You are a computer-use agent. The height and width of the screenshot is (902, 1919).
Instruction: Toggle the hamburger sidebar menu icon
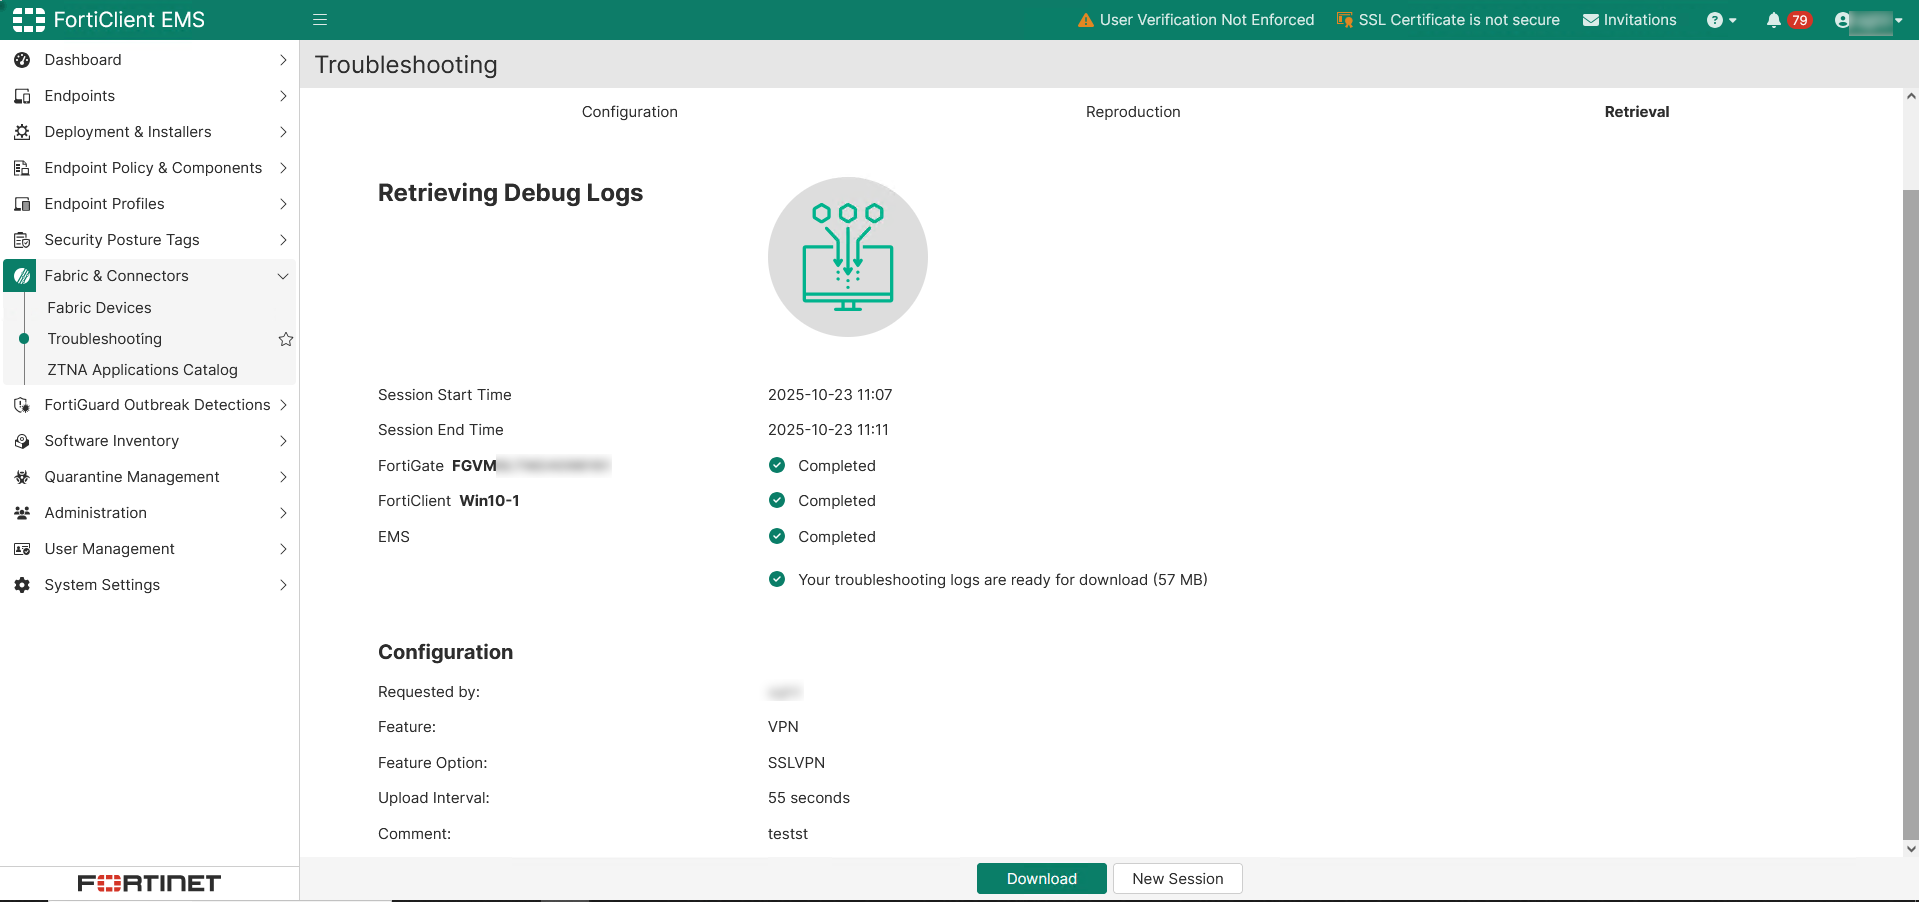click(x=320, y=20)
